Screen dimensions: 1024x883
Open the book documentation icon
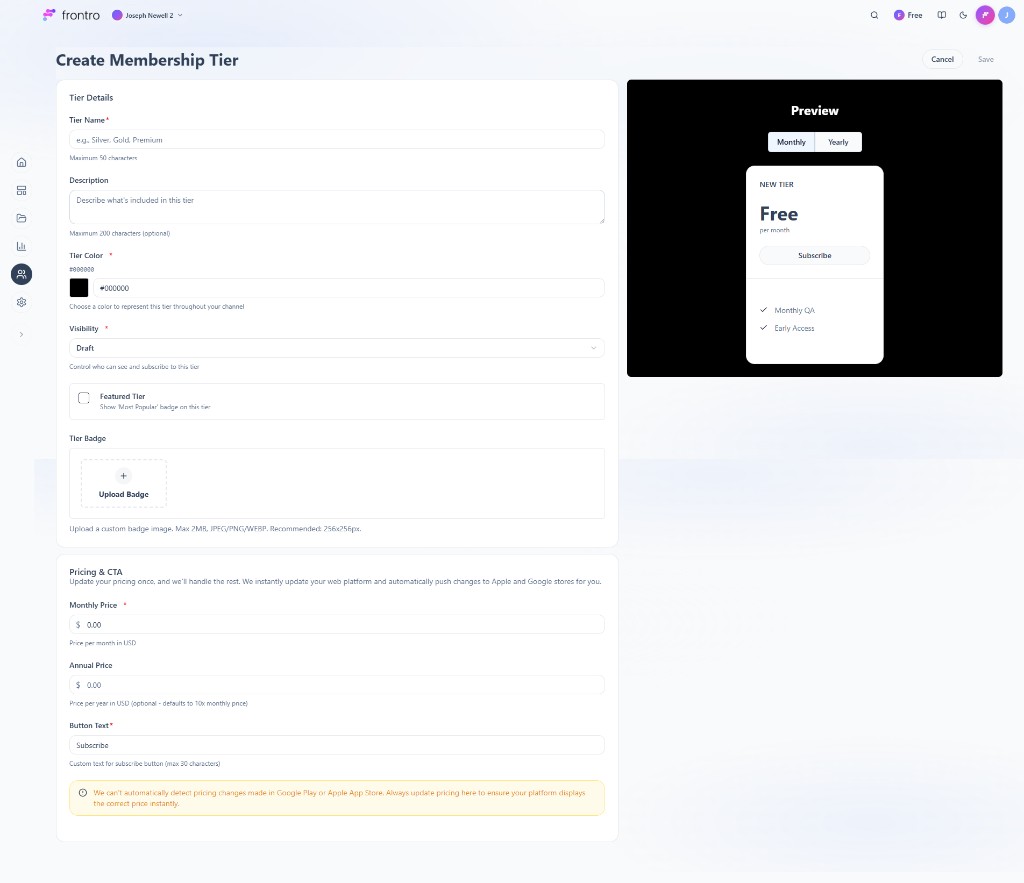click(941, 16)
